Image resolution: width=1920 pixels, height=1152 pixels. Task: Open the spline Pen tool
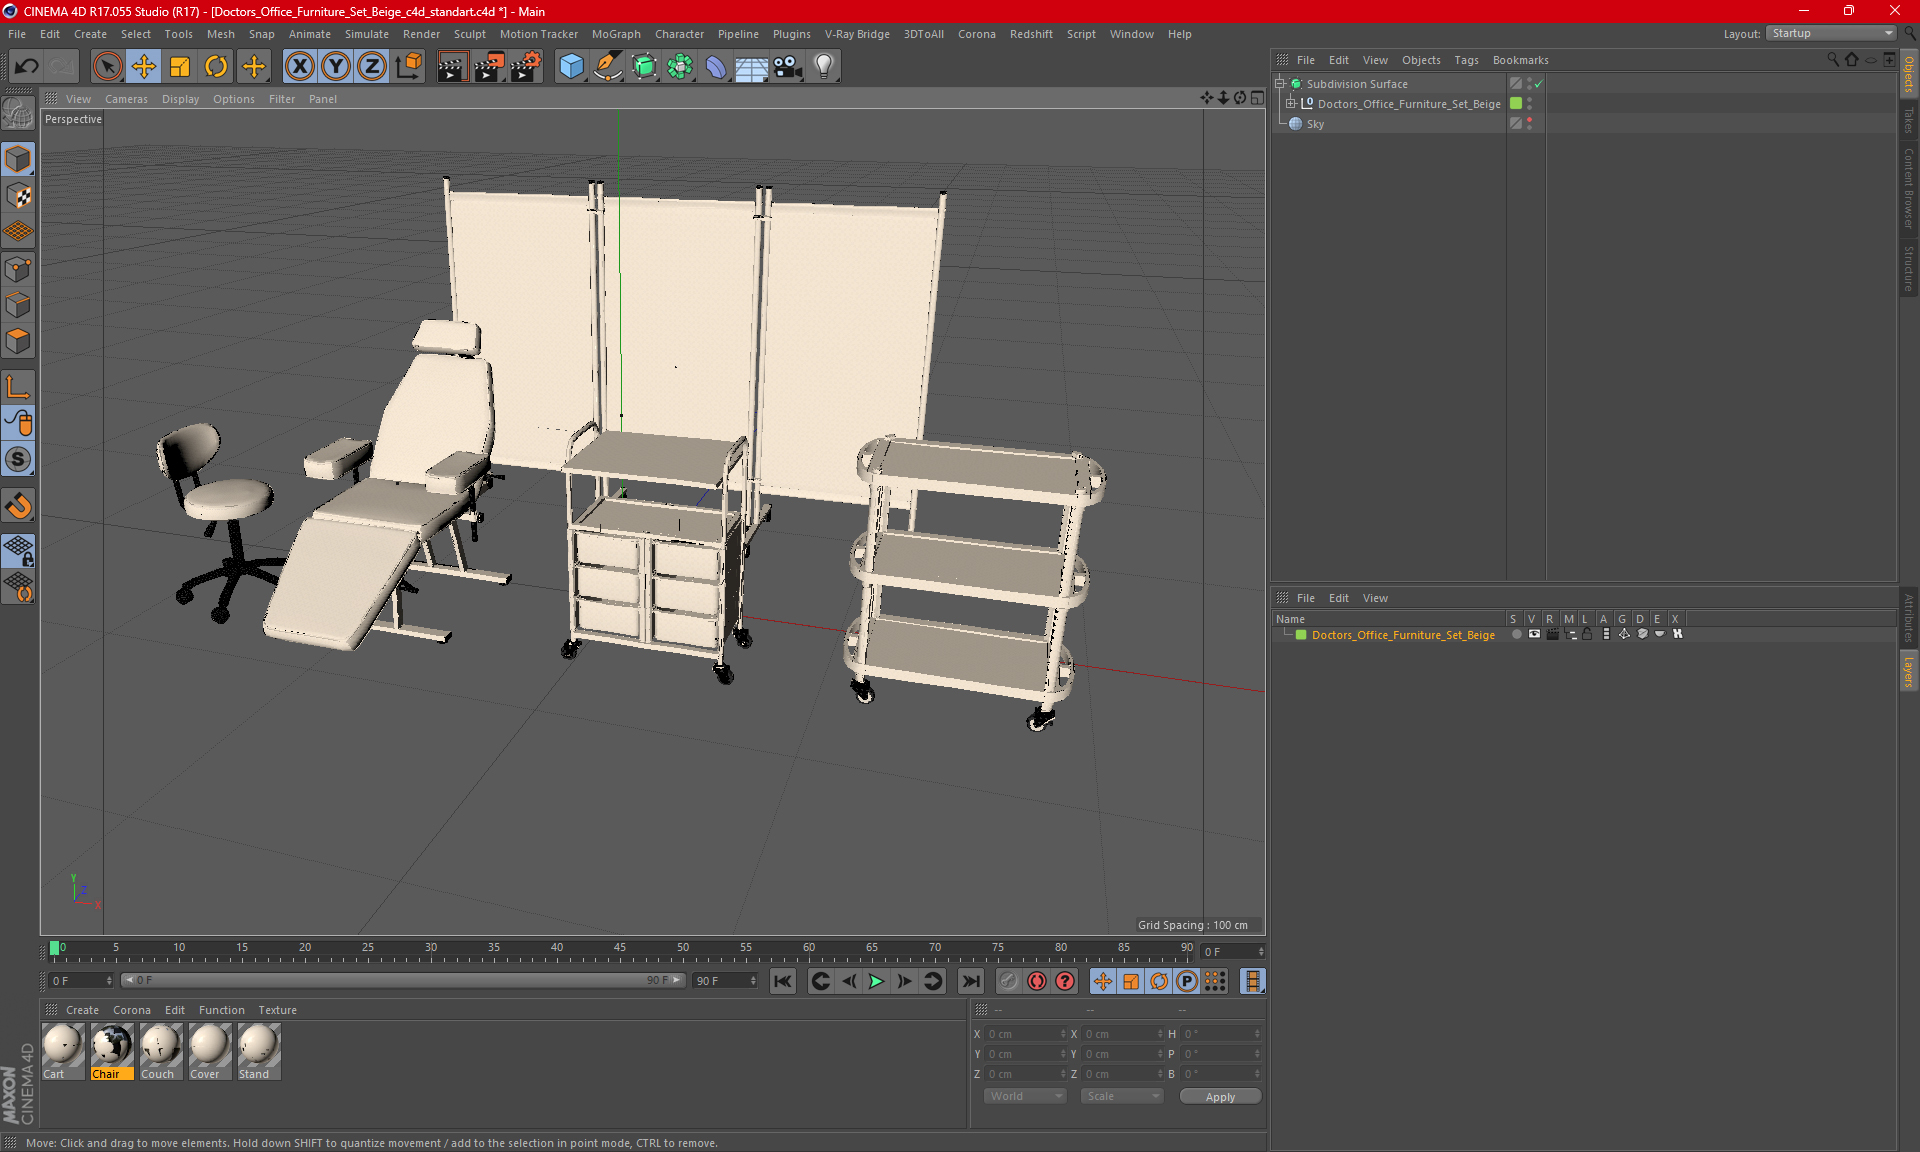tap(608, 66)
